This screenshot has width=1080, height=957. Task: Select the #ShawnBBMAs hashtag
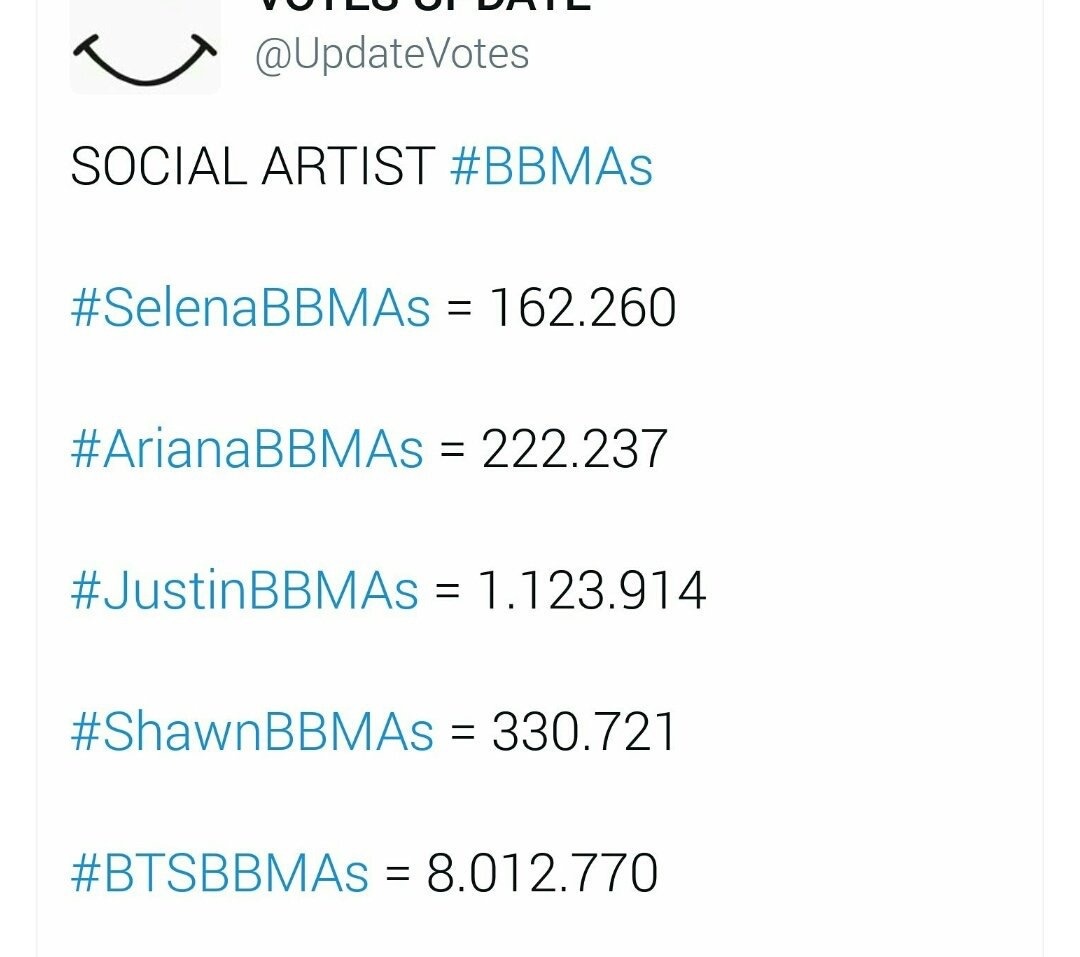point(252,731)
